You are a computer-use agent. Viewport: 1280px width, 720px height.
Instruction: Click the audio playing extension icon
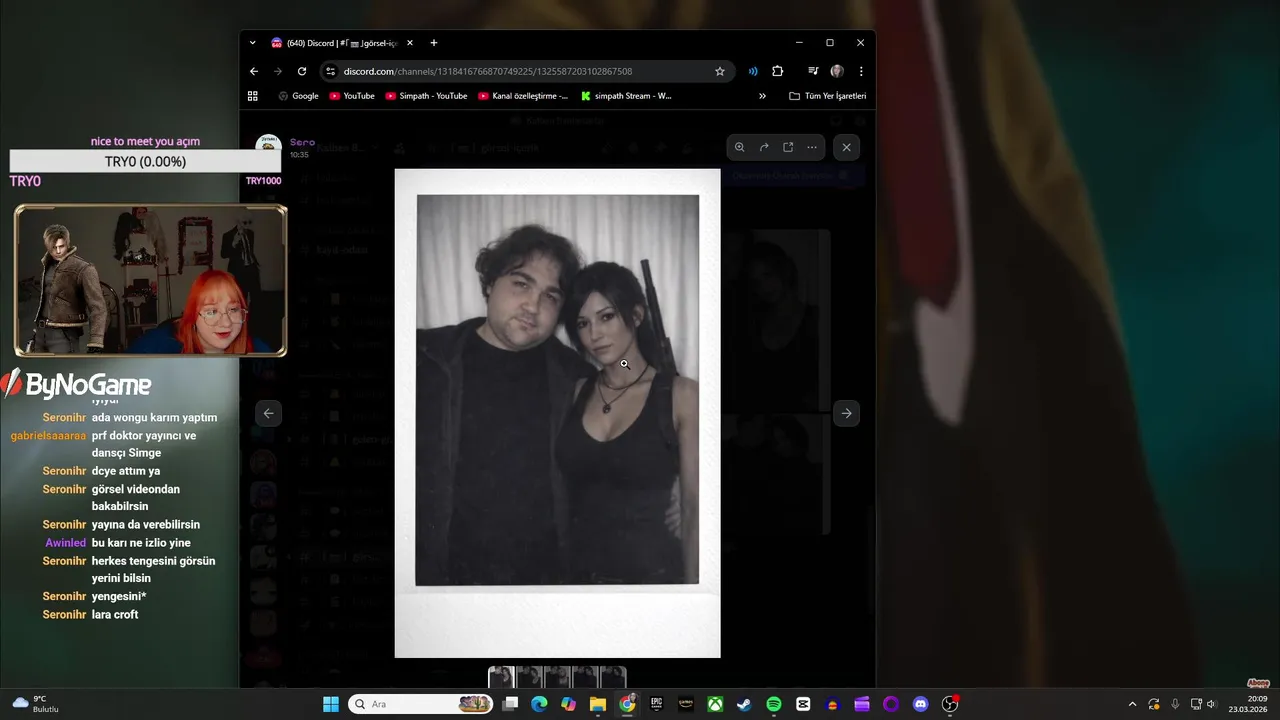tap(753, 71)
